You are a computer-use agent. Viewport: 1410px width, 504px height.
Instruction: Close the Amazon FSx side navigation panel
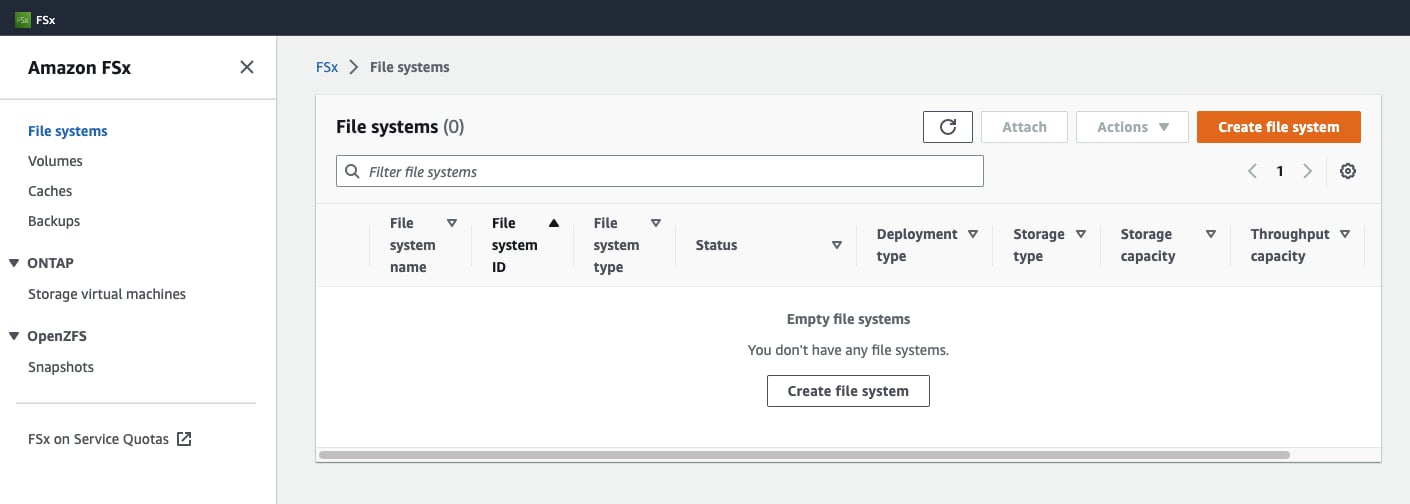coord(247,67)
